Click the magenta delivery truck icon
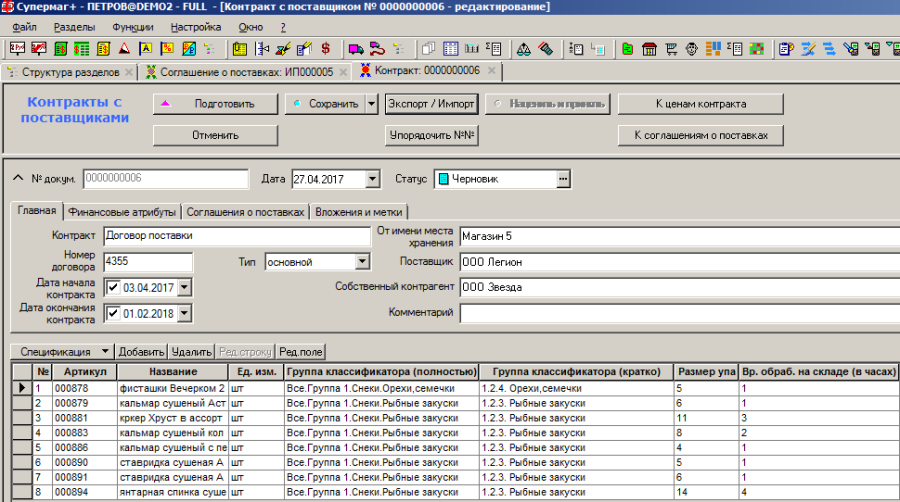The width and height of the screenshot is (900, 502). (x=356, y=49)
